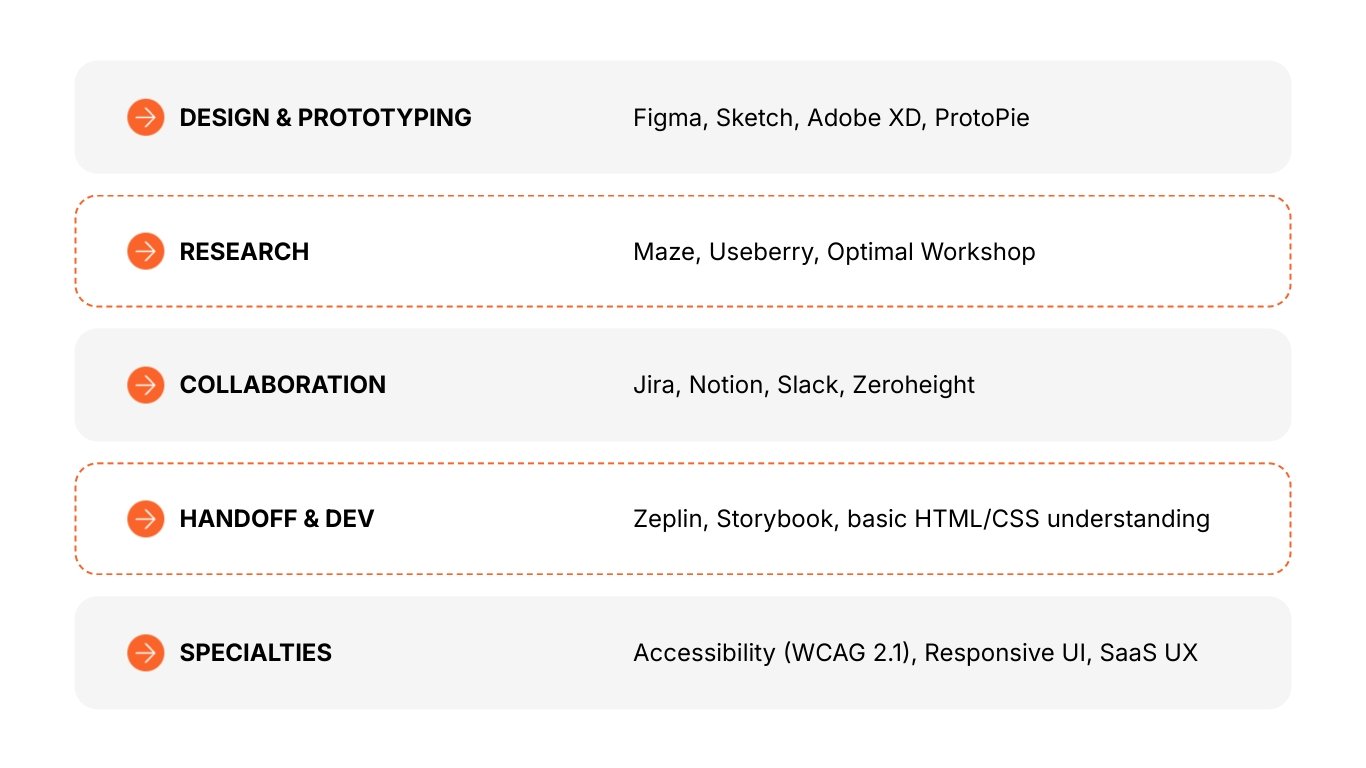
Task: Select the arrow icon beside Collaboration
Action: 146,385
